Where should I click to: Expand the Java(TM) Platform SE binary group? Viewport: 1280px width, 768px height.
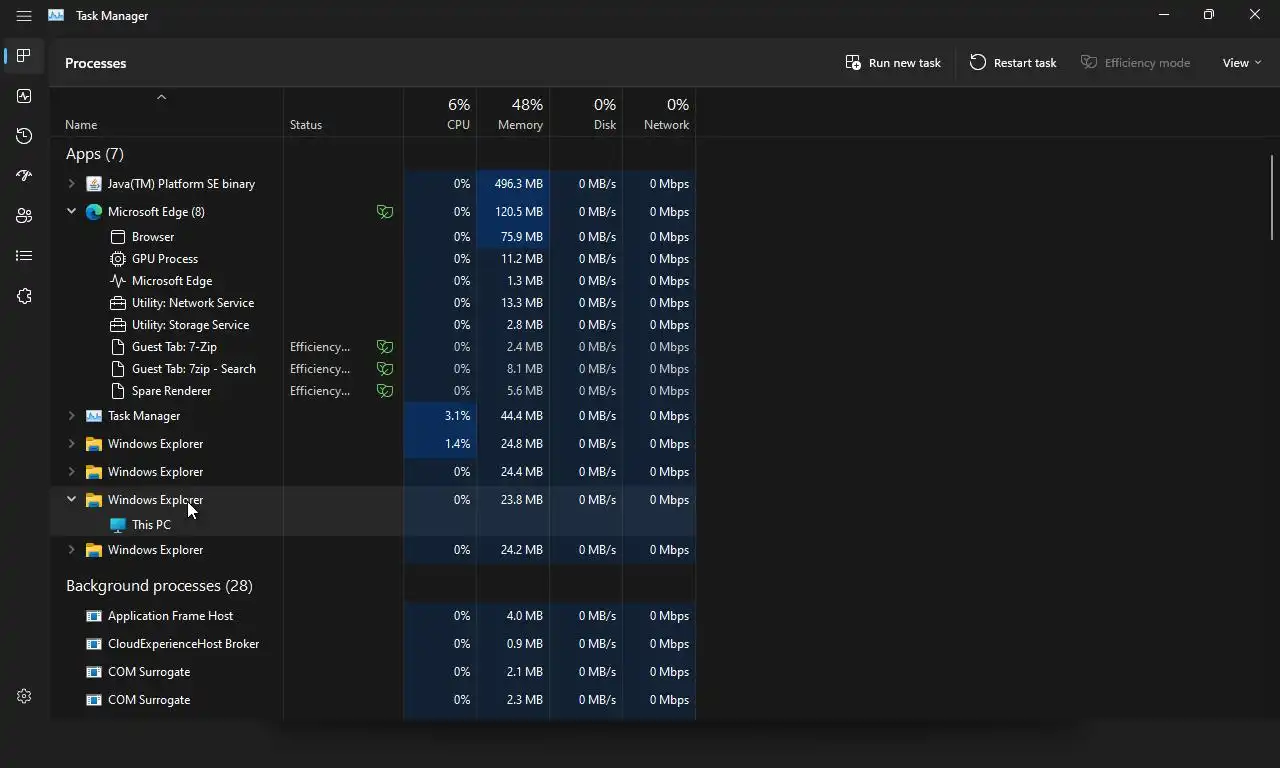[x=71, y=184]
